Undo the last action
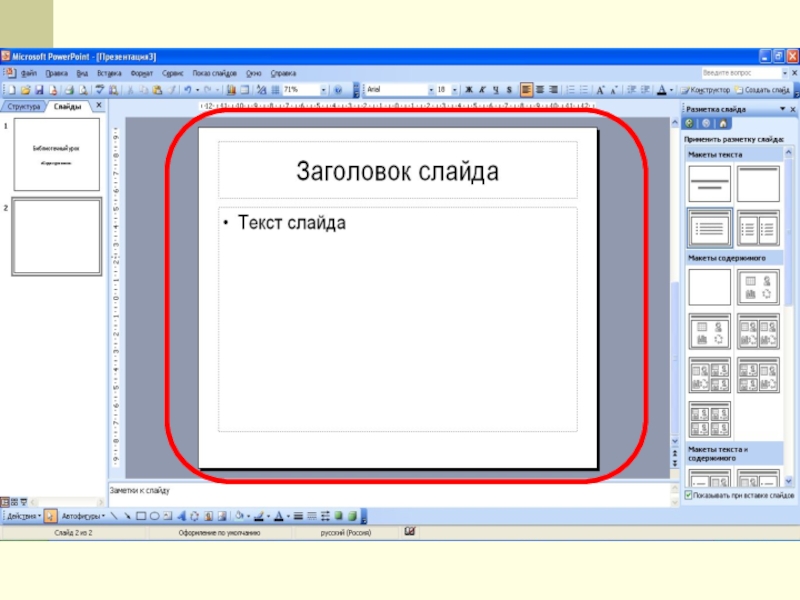 pos(188,90)
